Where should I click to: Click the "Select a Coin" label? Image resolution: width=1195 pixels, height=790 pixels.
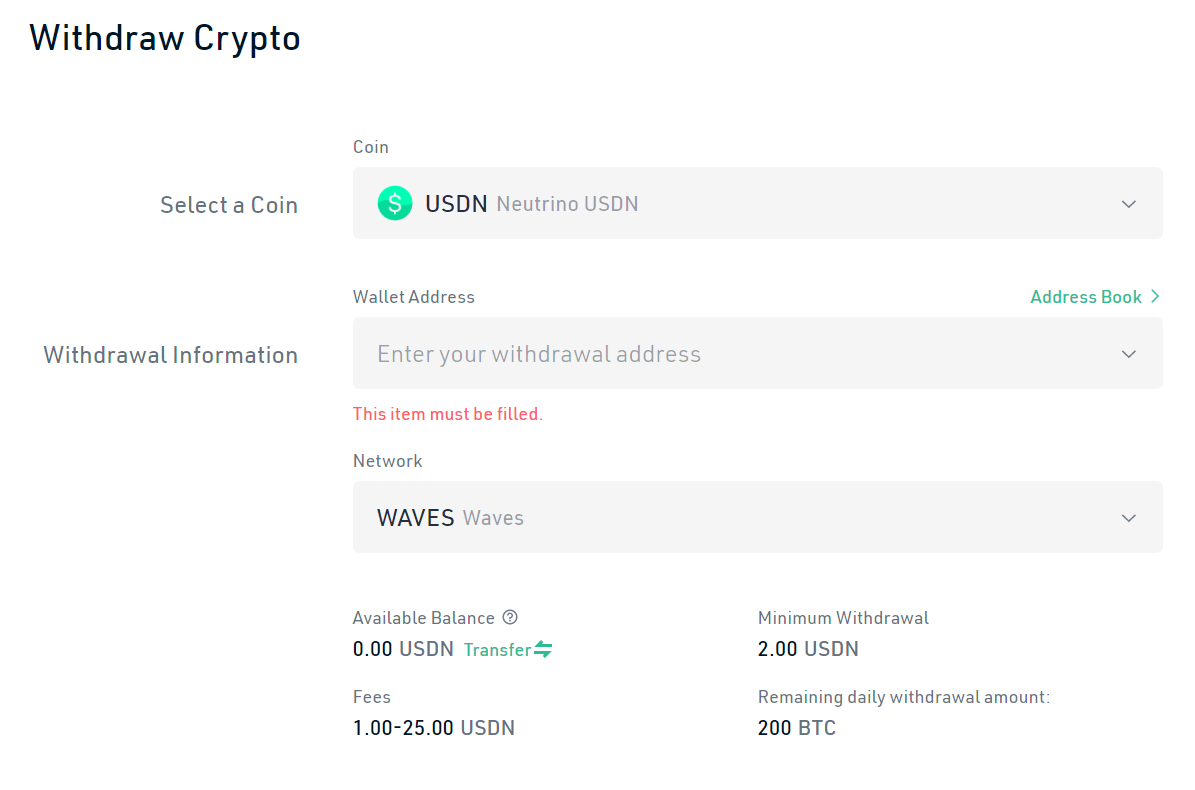[x=229, y=205]
